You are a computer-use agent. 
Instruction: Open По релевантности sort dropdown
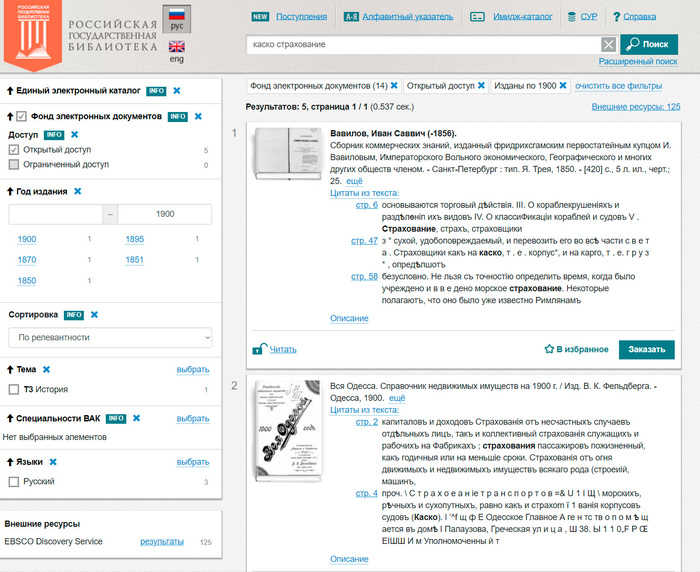110,338
